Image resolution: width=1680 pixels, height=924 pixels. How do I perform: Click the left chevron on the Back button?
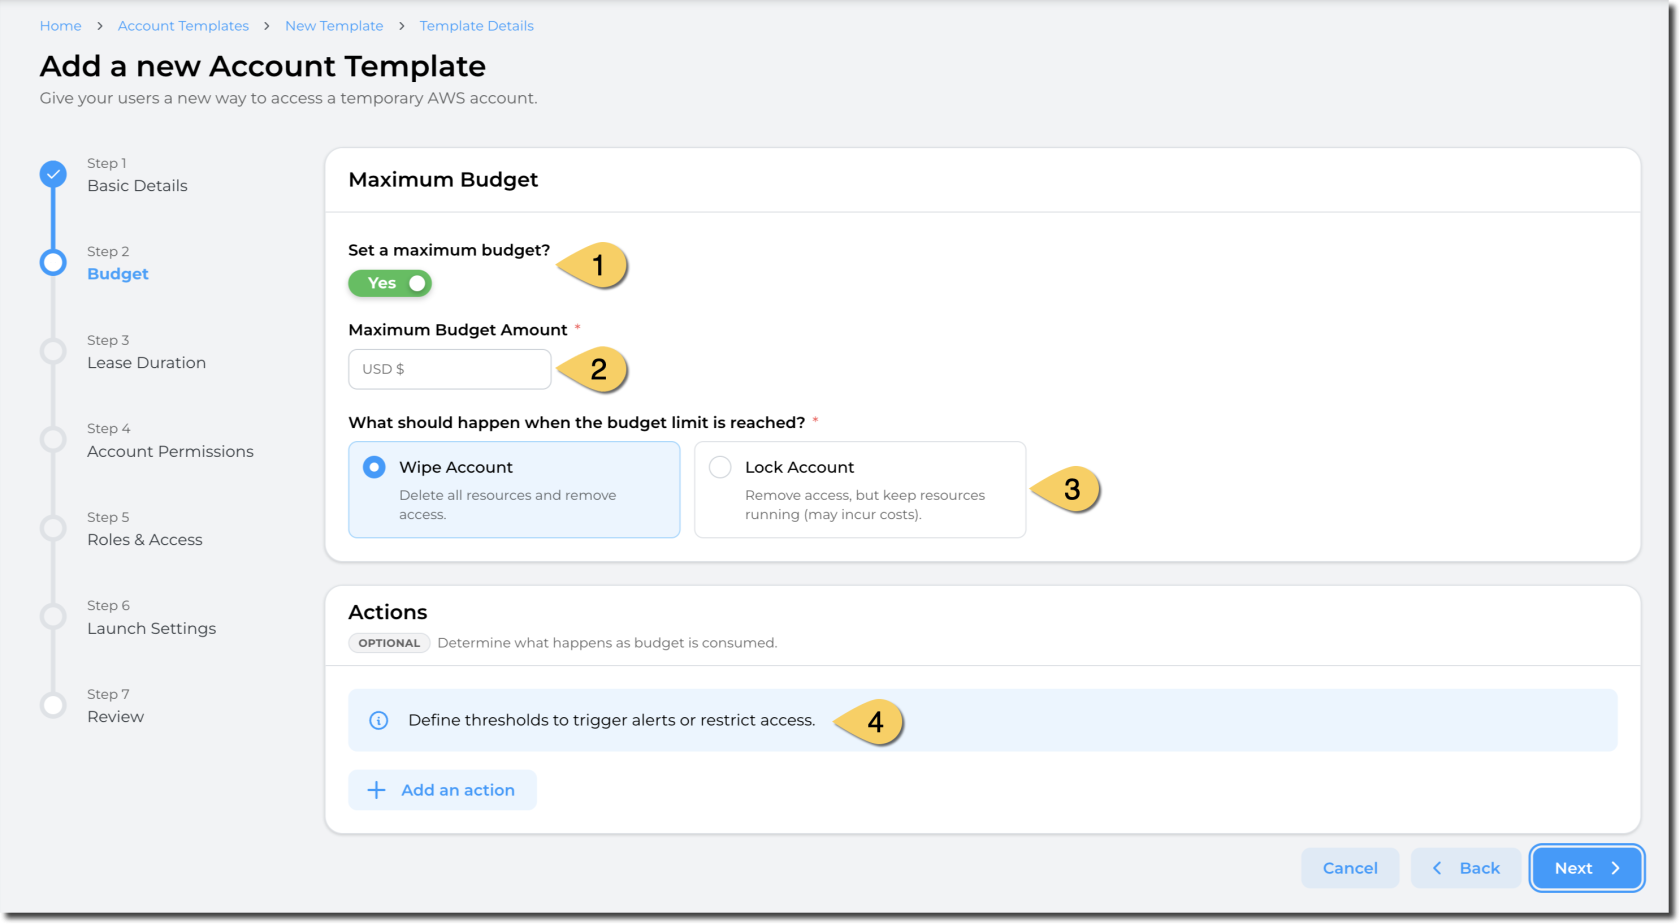click(x=1437, y=868)
